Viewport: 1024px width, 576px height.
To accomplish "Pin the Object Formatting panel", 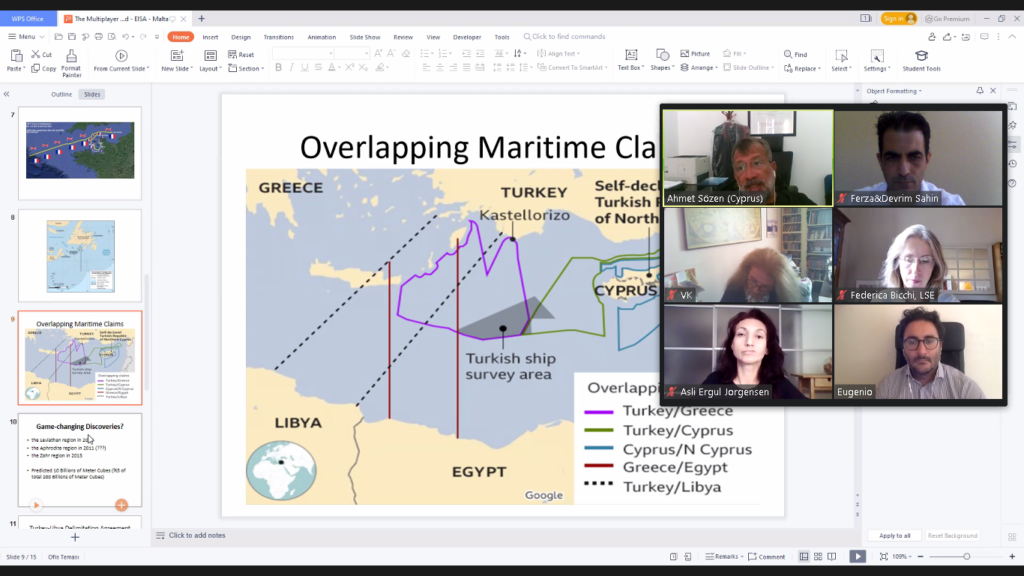I will (x=980, y=91).
